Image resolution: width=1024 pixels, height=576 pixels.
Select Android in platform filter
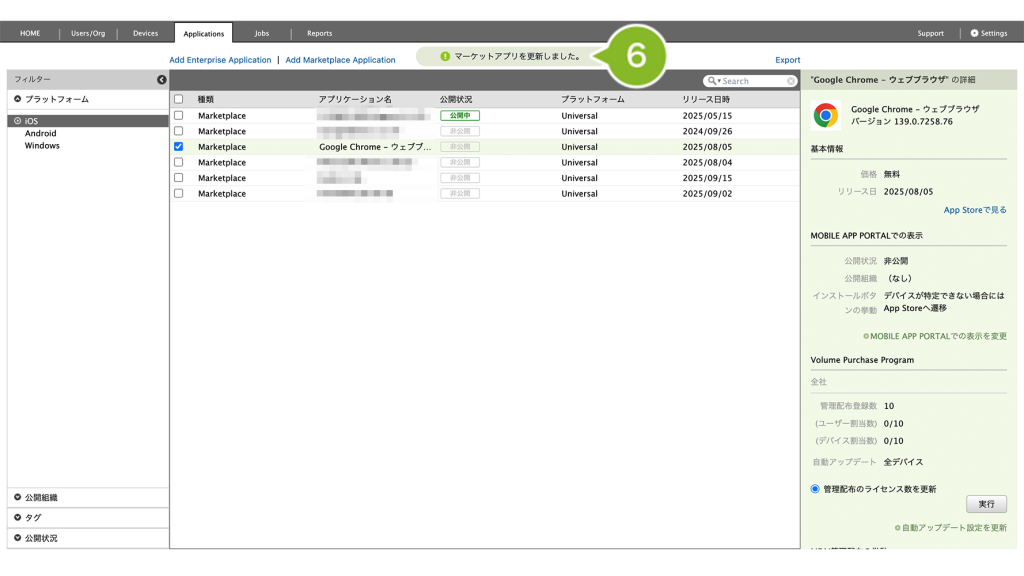[41, 133]
